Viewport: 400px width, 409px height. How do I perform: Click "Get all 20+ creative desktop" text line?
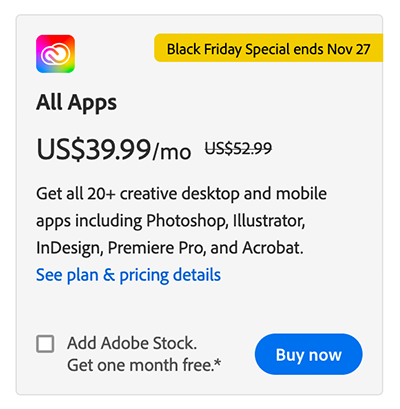click(x=138, y=194)
